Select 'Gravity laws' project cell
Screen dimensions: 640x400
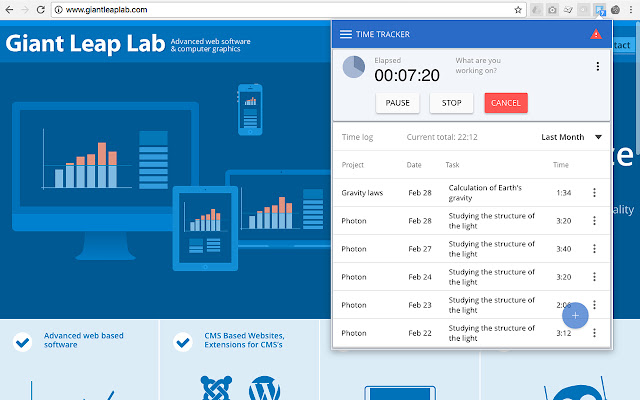(362, 193)
